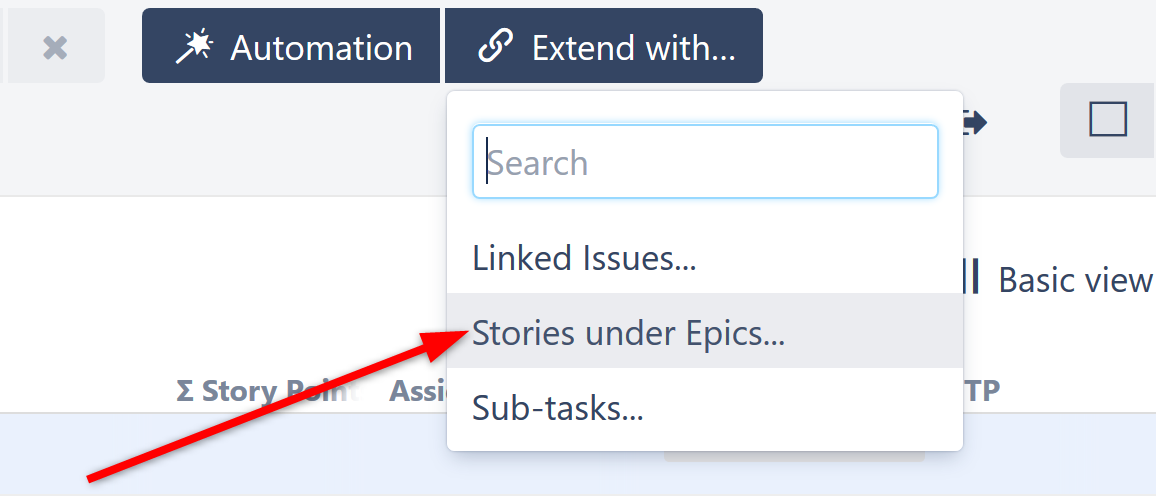This screenshot has width=1156, height=504.
Task: Toggle the Extend with... dropdown button
Action: pos(604,47)
